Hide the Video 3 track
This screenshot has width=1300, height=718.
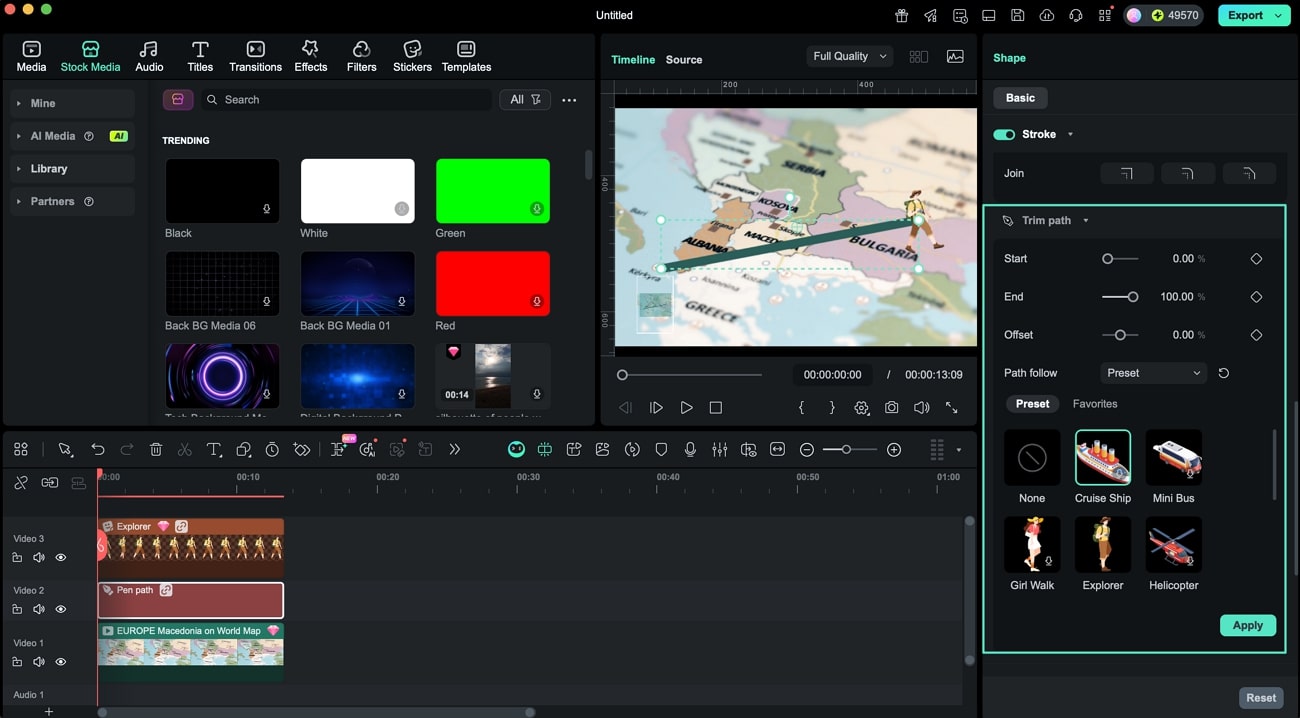click(x=61, y=558)
